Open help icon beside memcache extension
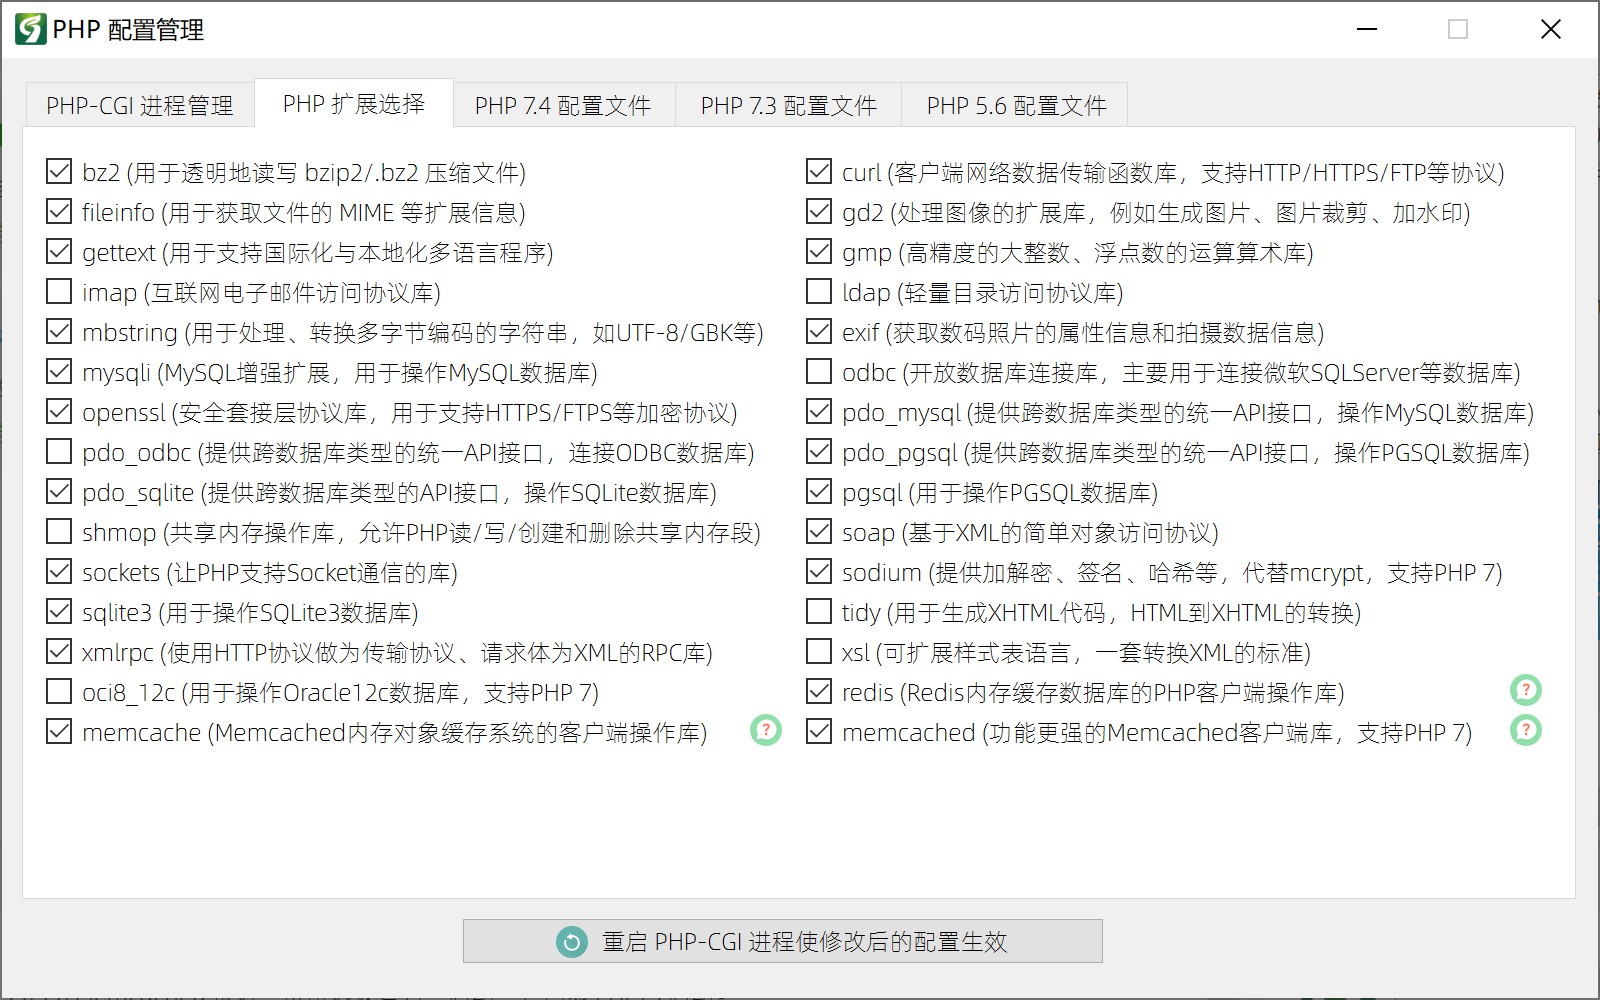 pyautogui.click(x=766, y=731)
